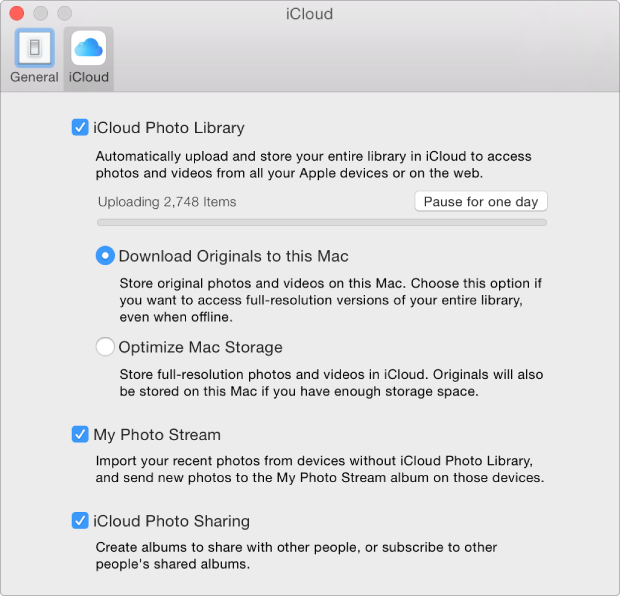
Task: Close the iCloud preferences window
Action: click(x=16, y=14)
